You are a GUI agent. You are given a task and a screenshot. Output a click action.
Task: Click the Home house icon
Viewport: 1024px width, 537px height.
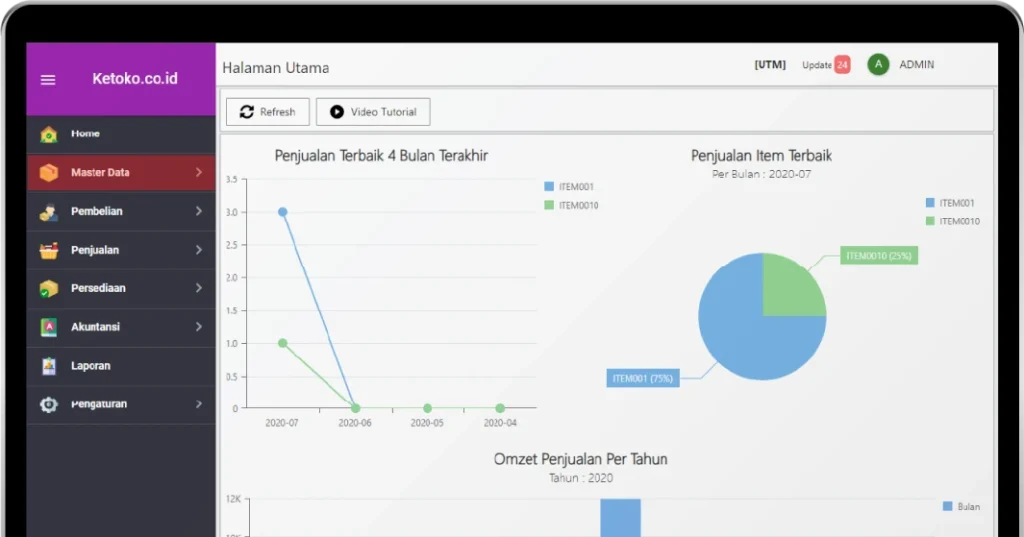click(48, 134)
